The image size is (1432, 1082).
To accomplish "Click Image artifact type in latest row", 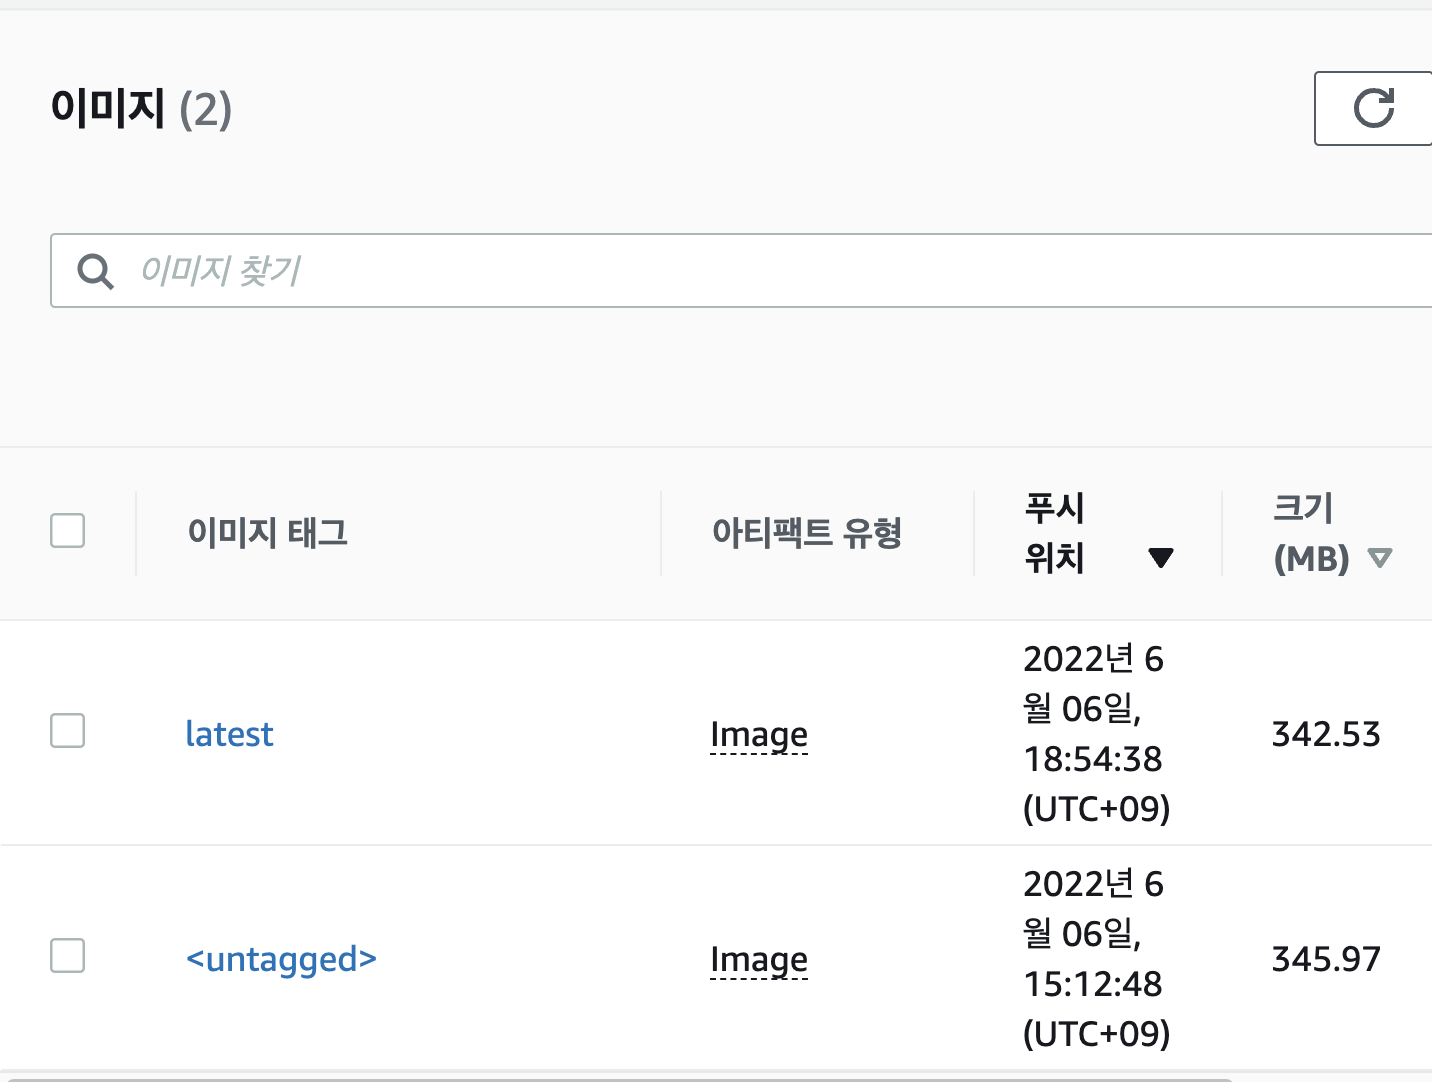I will 759,735.
